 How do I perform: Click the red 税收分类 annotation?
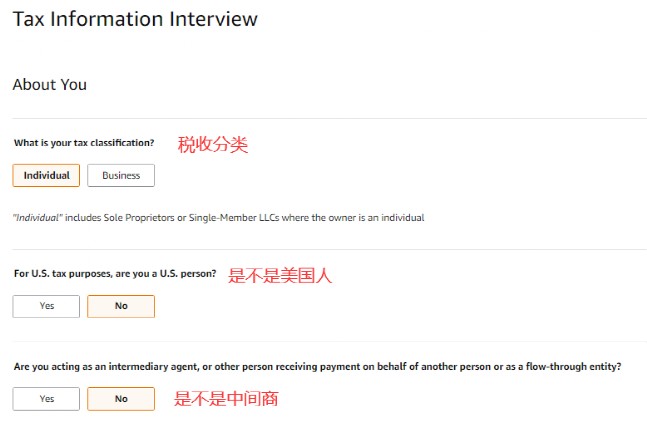212,144
